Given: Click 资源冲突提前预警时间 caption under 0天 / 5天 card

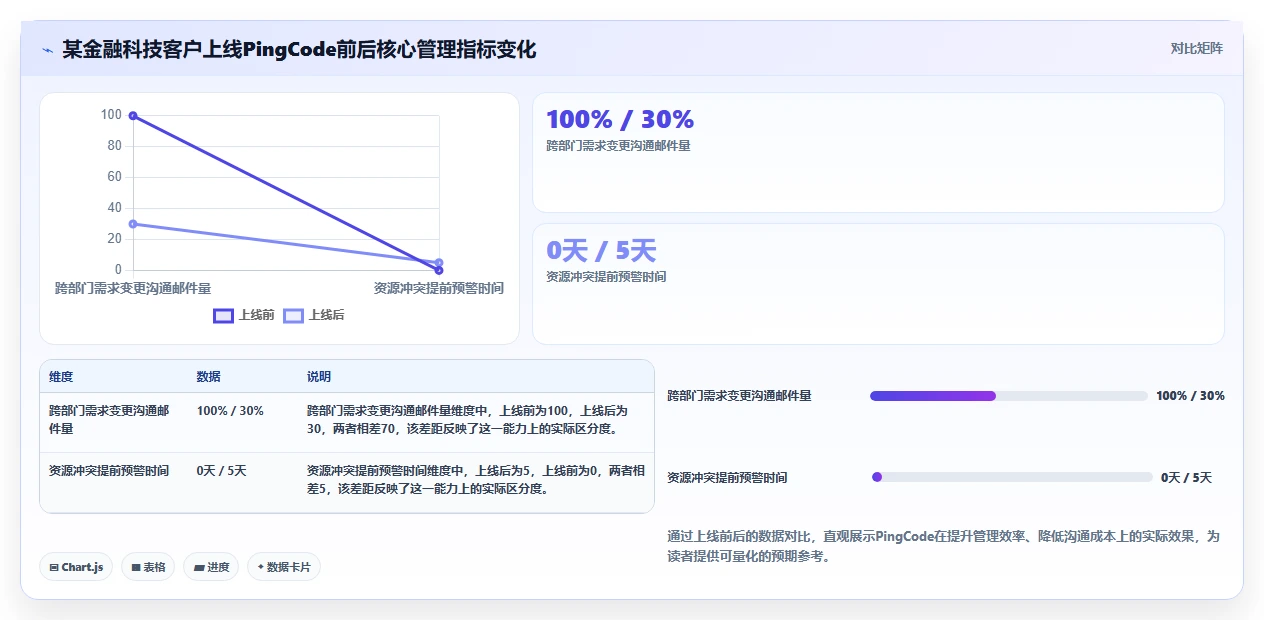Looking at the screenshot, I should click(x=606, y=276).
